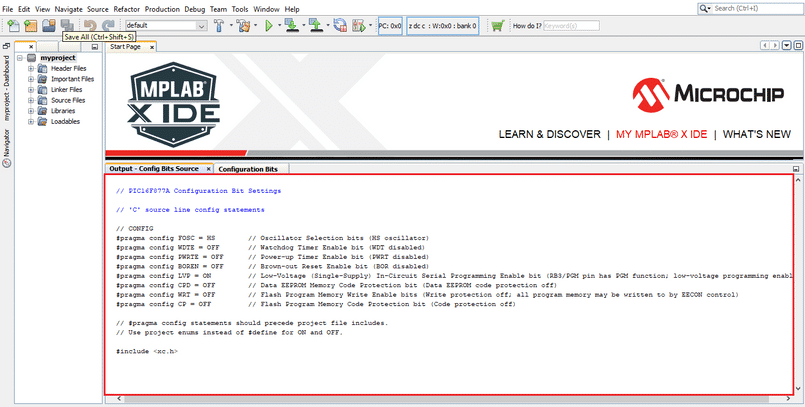Click the Loadables folder icon
The width and height of the screenshot is (805, 407).
click(x=42, y=122)
